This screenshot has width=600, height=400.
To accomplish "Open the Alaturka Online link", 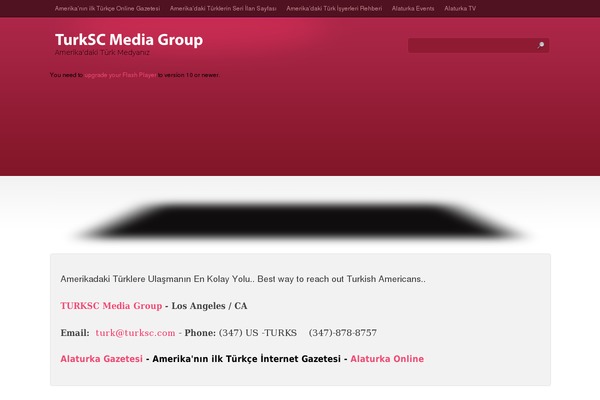I will (387, 359).
